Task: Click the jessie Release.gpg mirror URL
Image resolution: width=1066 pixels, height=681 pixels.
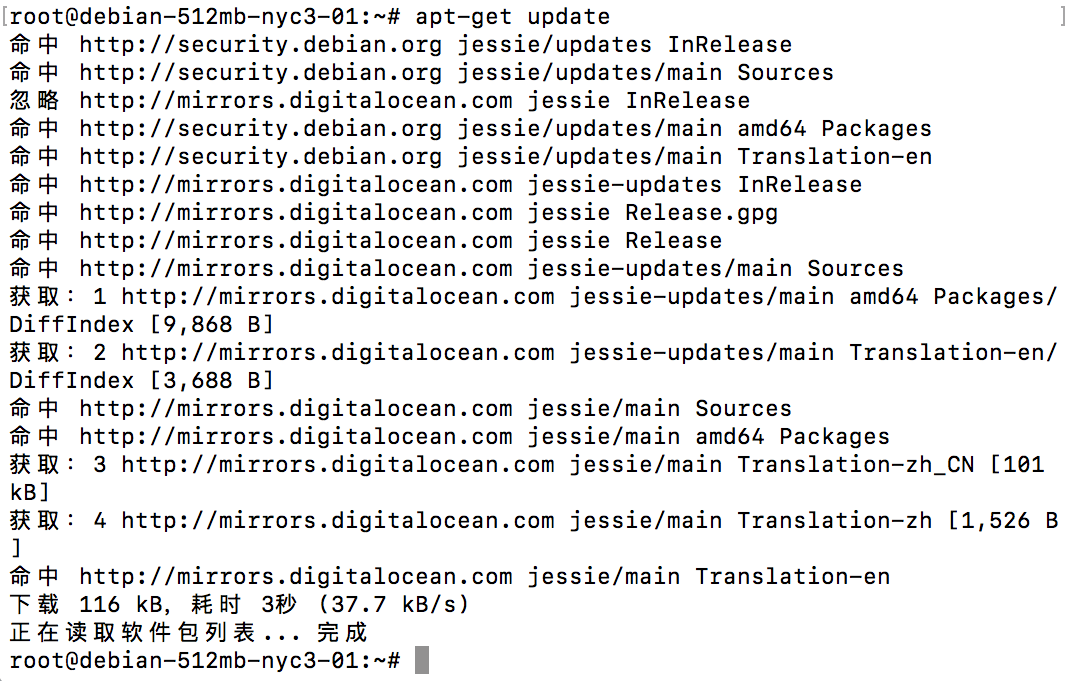Action: pyautogui.click(x=428, y=213)
